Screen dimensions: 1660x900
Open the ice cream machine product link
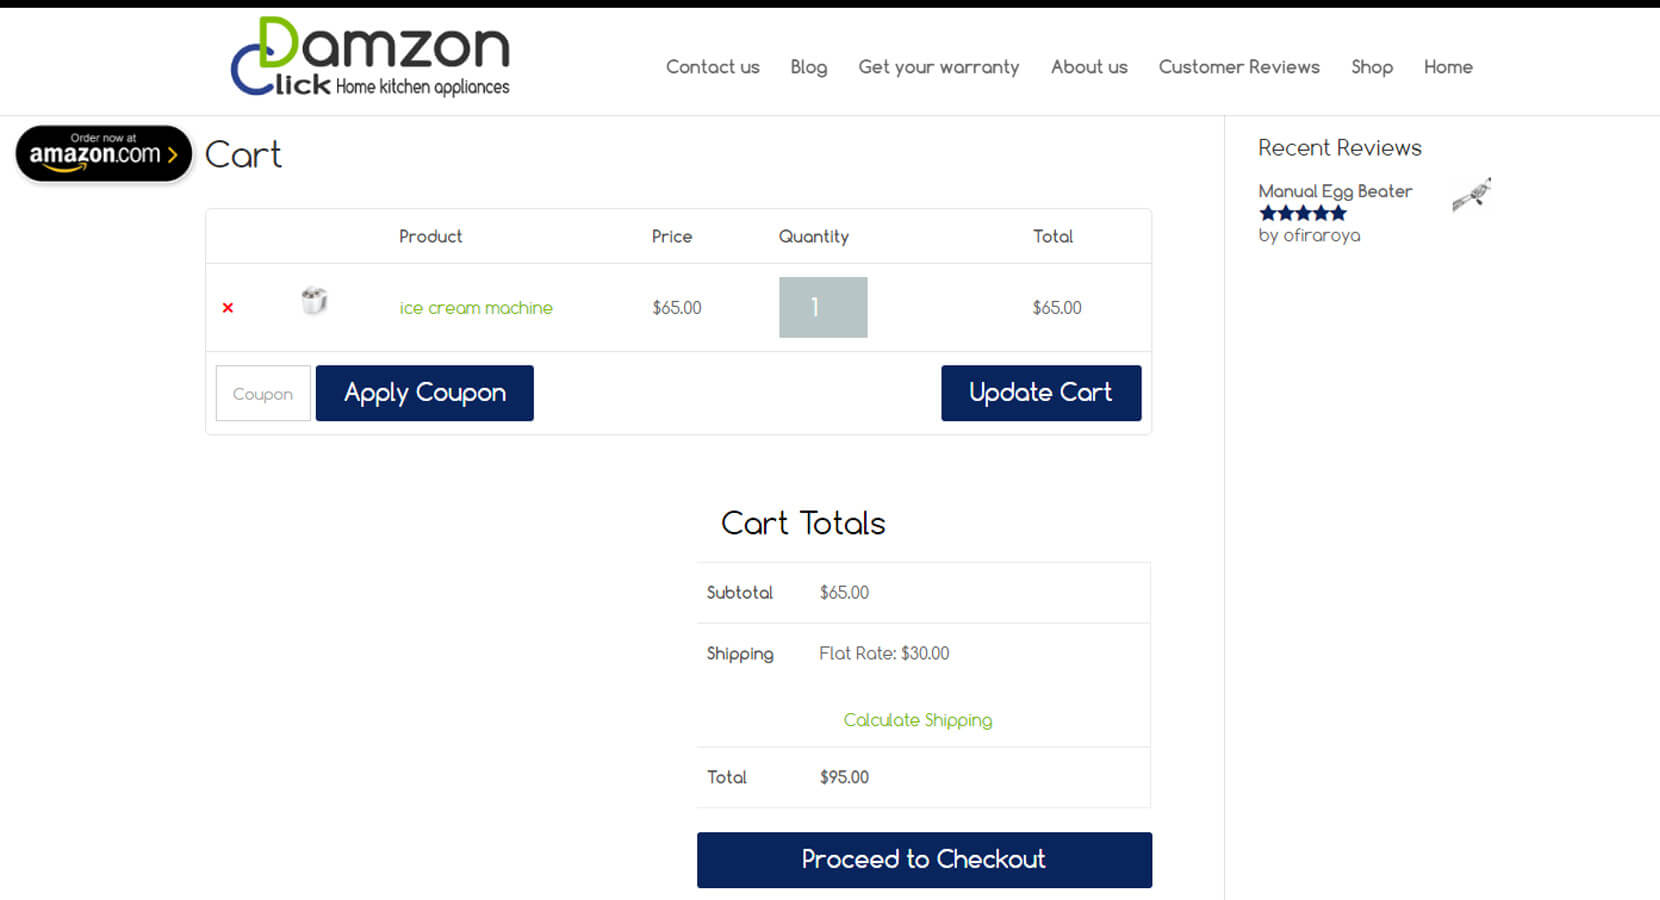click(476, 308)
